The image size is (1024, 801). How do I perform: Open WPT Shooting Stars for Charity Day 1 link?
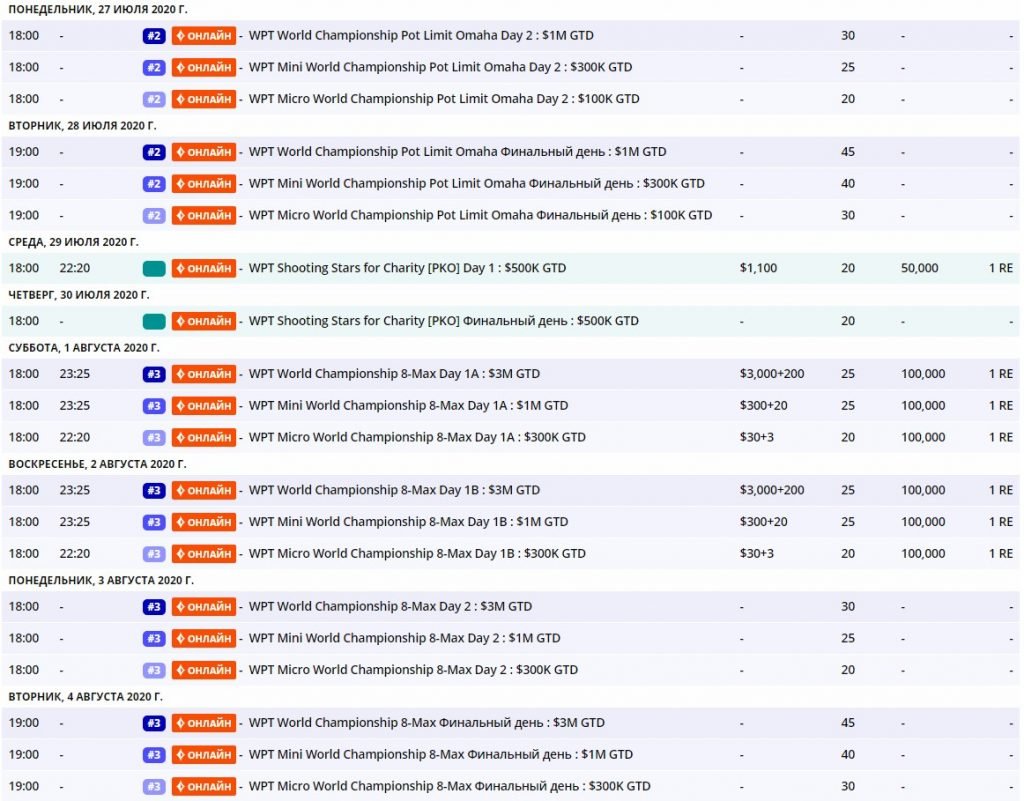point(407,268)
